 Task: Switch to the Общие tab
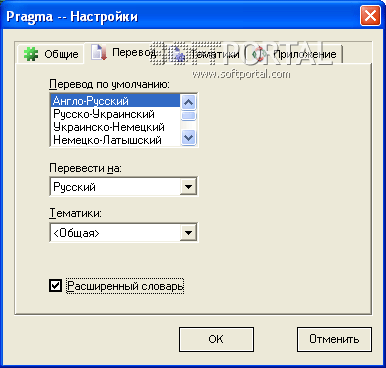[51, 54]
